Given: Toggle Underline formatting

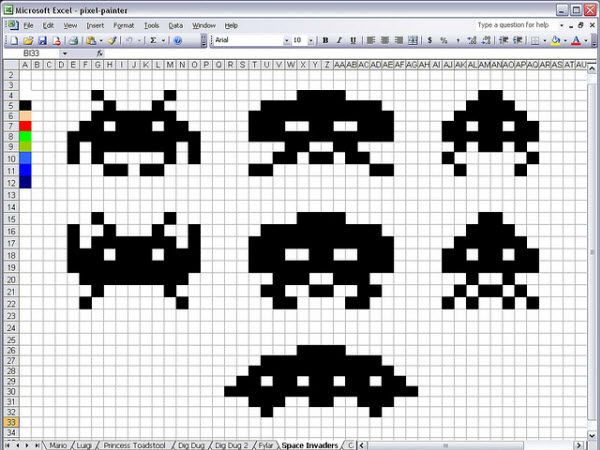Looking at the screenshot, I should coord(352,41).
